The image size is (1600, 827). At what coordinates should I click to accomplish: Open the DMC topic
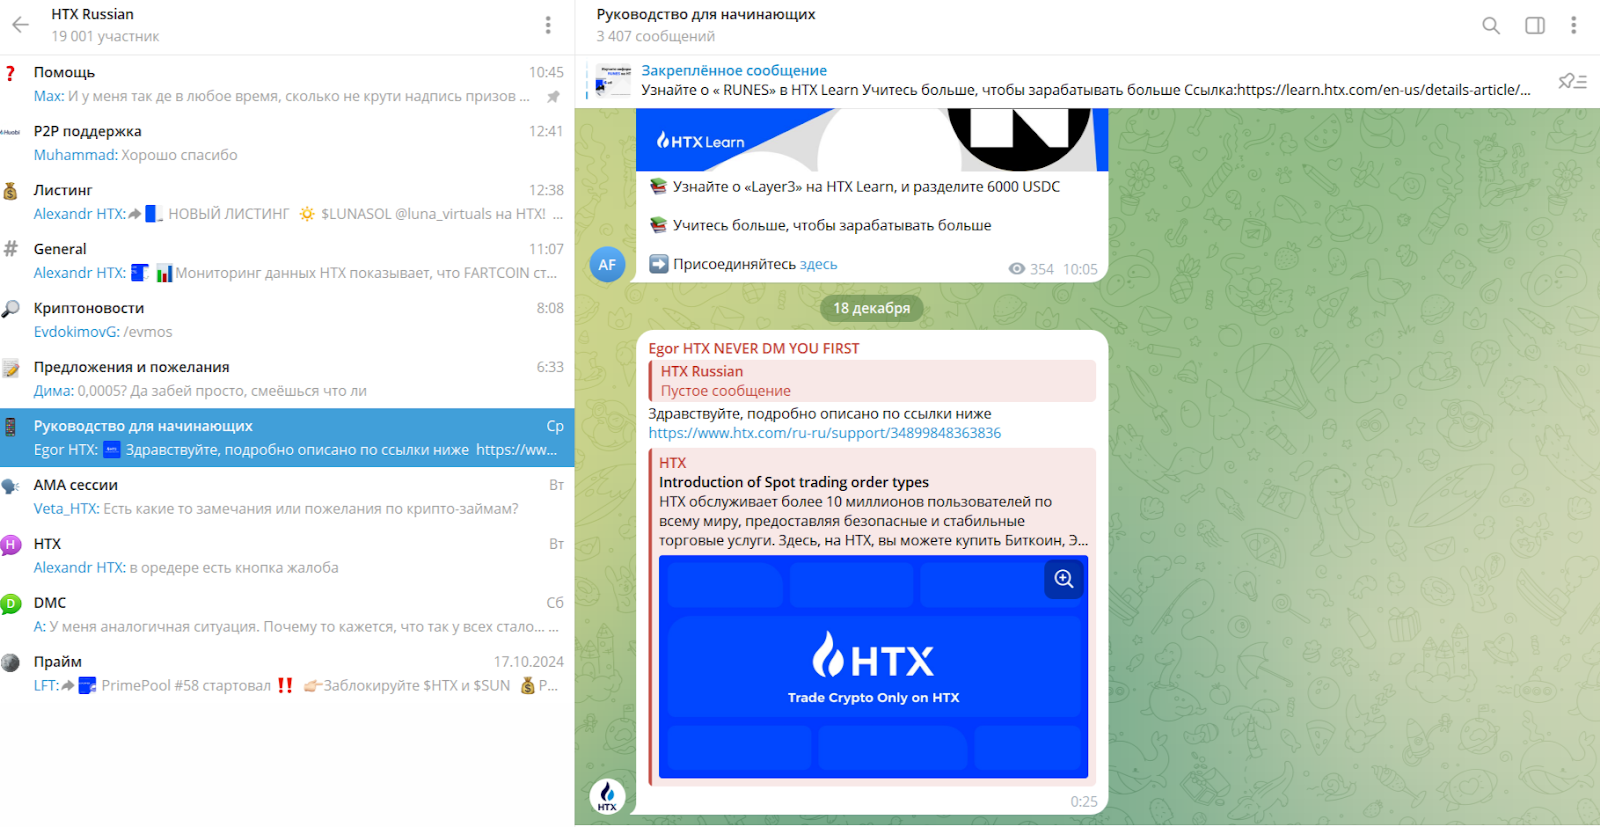287,614
